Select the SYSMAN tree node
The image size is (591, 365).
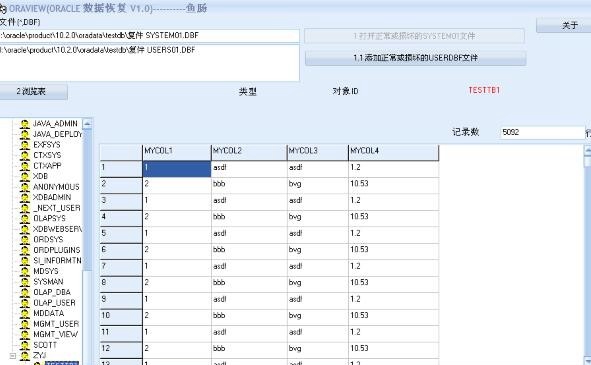point(48,282)
